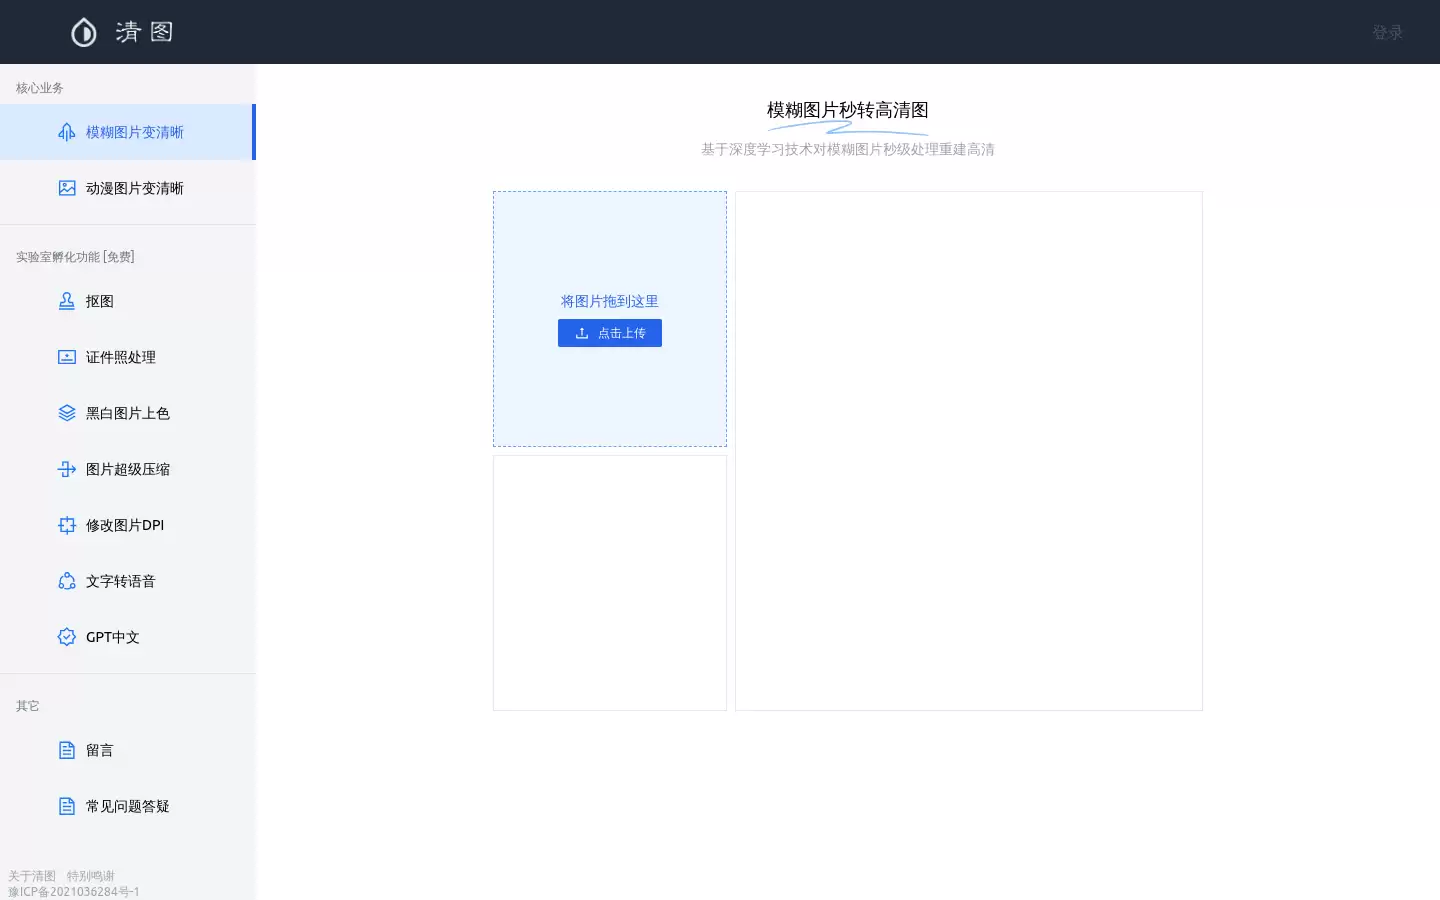Click the 文字转语音 icon
The height and width of the screenshot is (900, 1440).
pos(67,581)
